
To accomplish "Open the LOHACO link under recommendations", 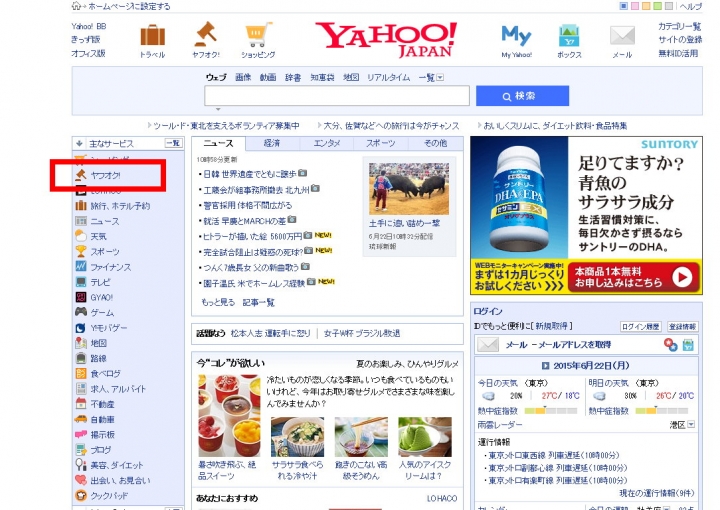I will coord(442,498).
